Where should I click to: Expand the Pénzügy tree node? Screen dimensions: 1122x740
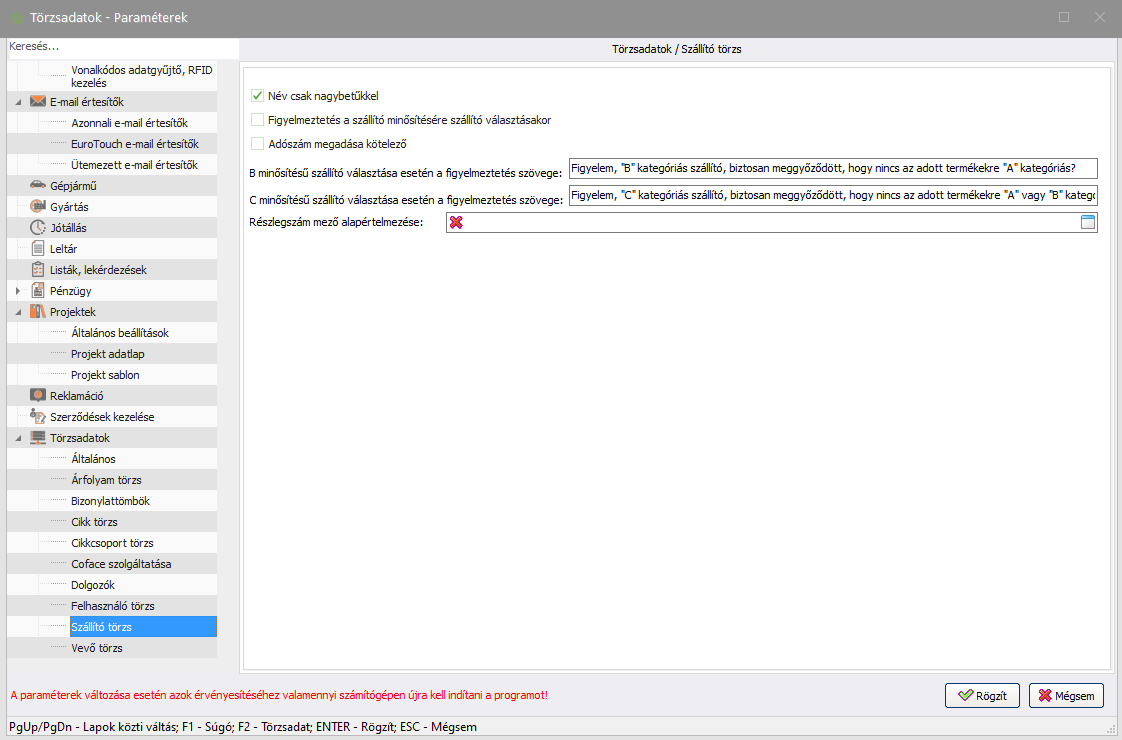pyautogui.click(x=18, y=291)
